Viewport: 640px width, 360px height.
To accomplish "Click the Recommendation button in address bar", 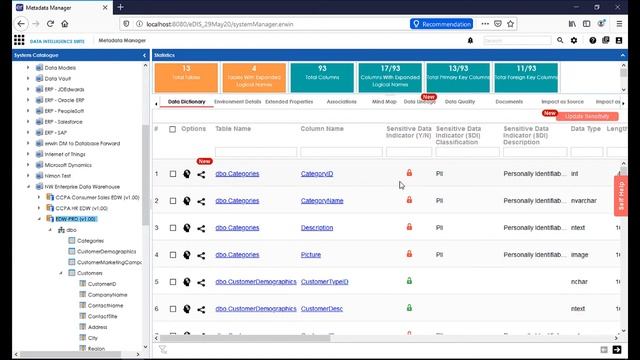I will coord(441,24).
